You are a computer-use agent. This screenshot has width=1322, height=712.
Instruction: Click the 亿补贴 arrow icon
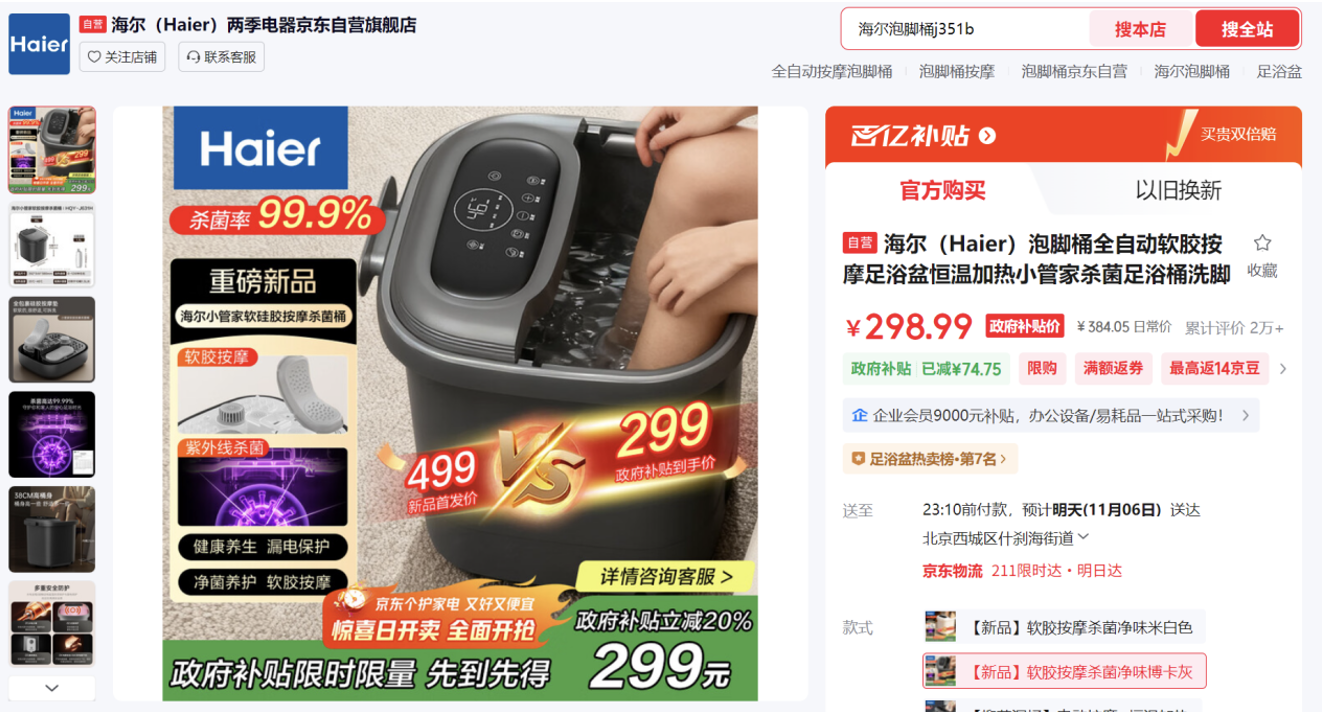click(988, 135)
